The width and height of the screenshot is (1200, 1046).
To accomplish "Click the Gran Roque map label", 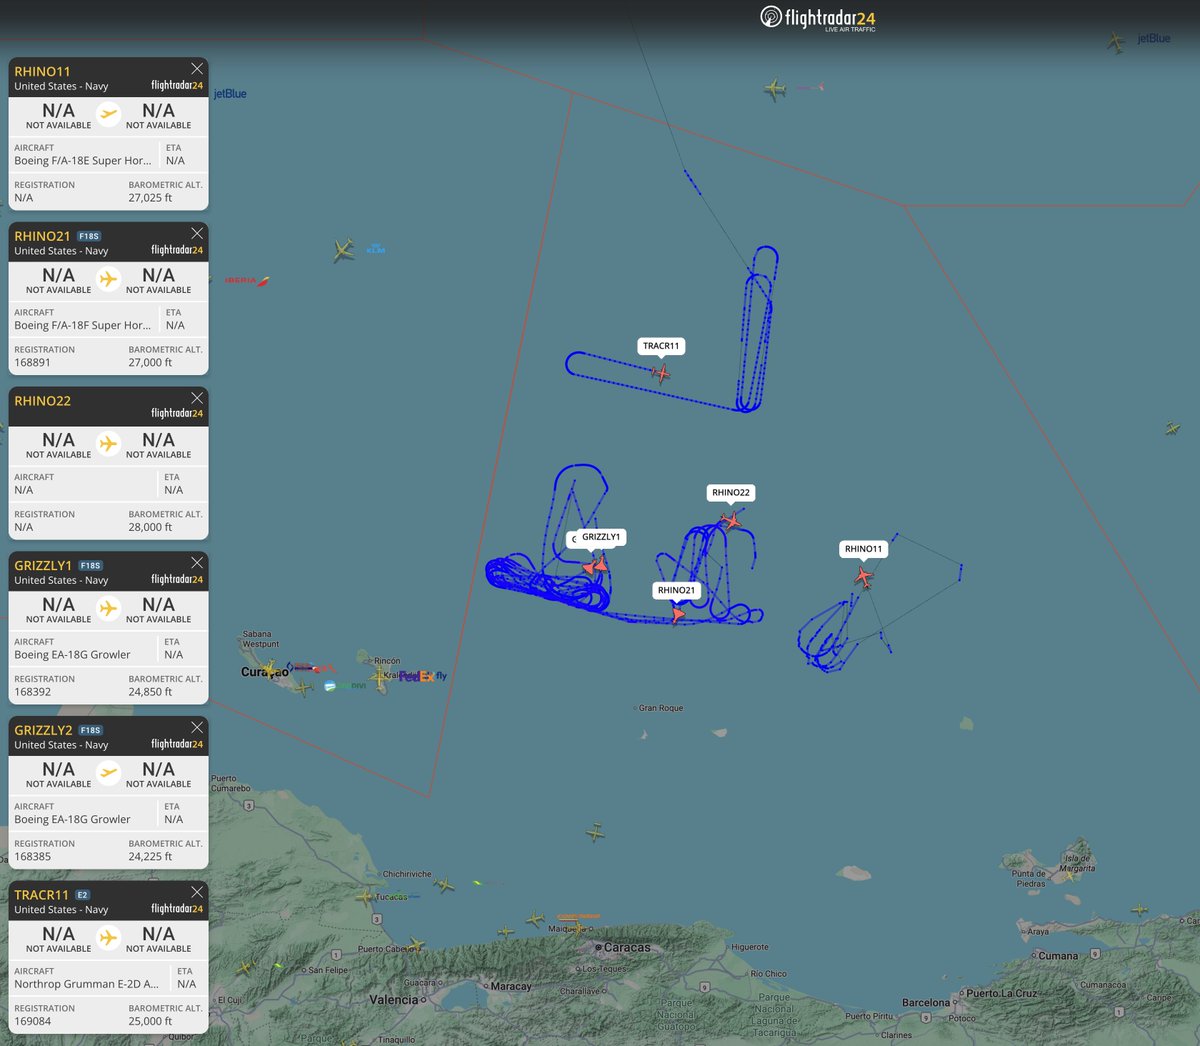I will pyautogui.click(x=661, y=708).
